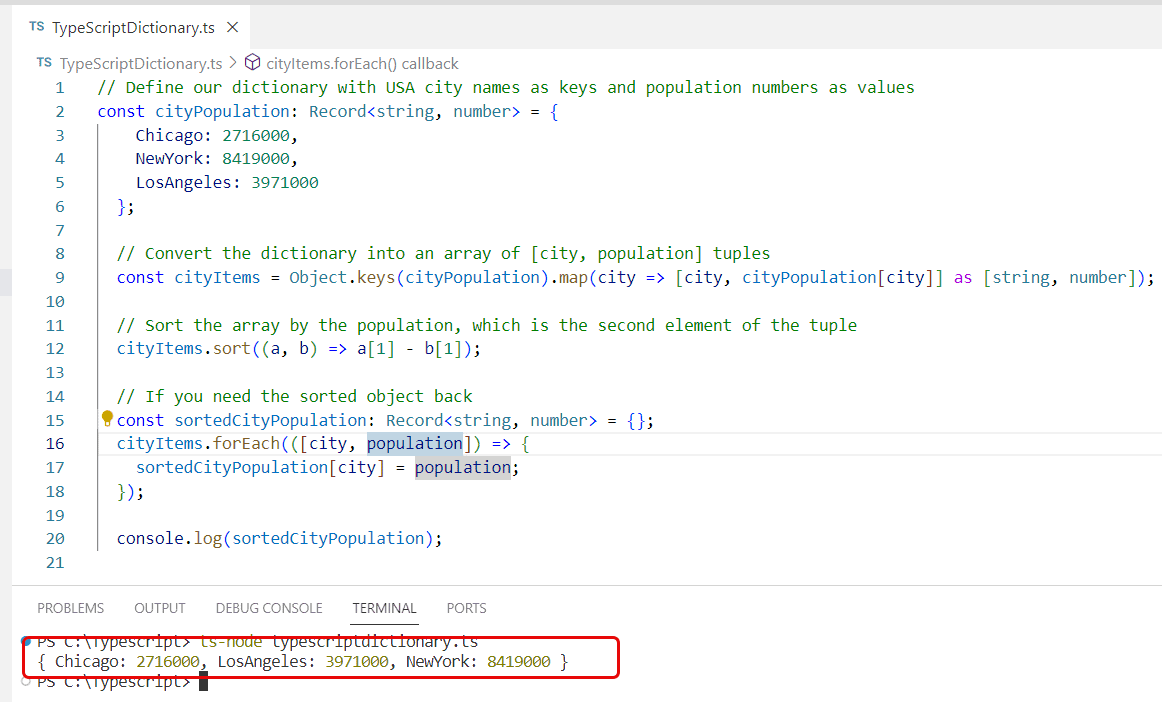Click 'NewYork: 8419000,' on line 4

click(x=216, y=159)
